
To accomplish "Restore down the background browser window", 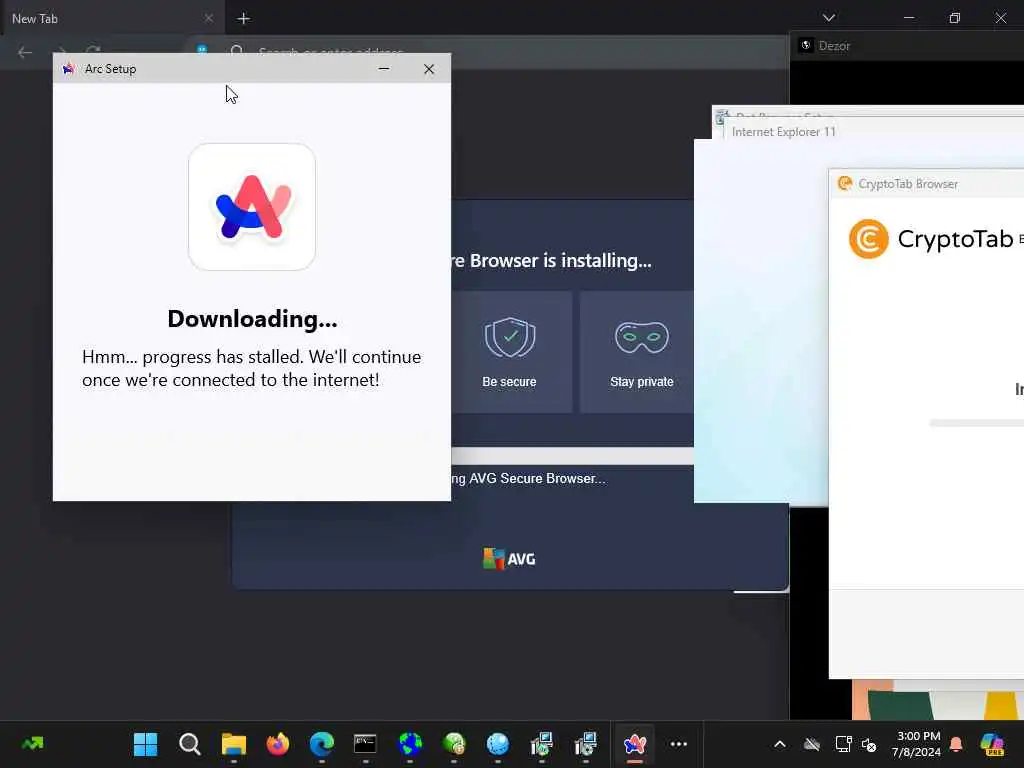I will [955, 18].
